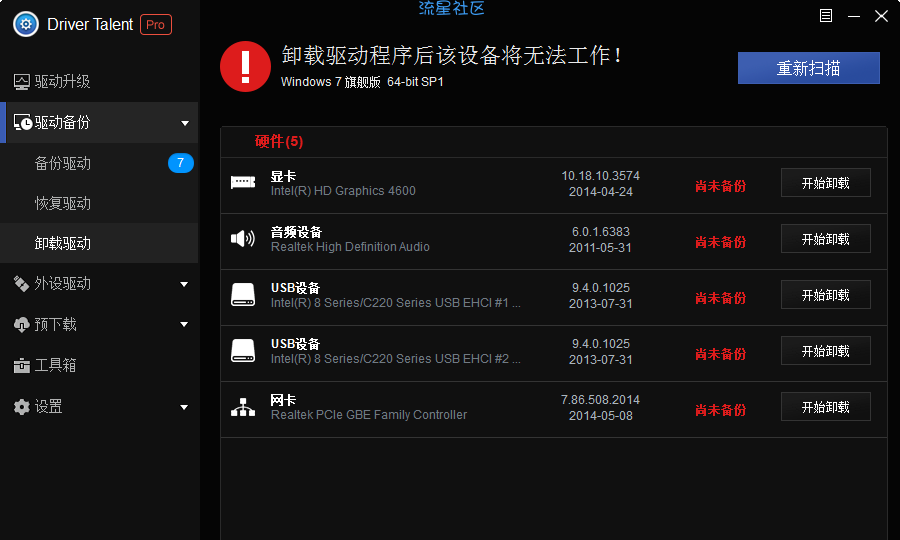Click the red exclamation warning icon
This screenshot has width=900, height=540.
[x=245, y=66]
